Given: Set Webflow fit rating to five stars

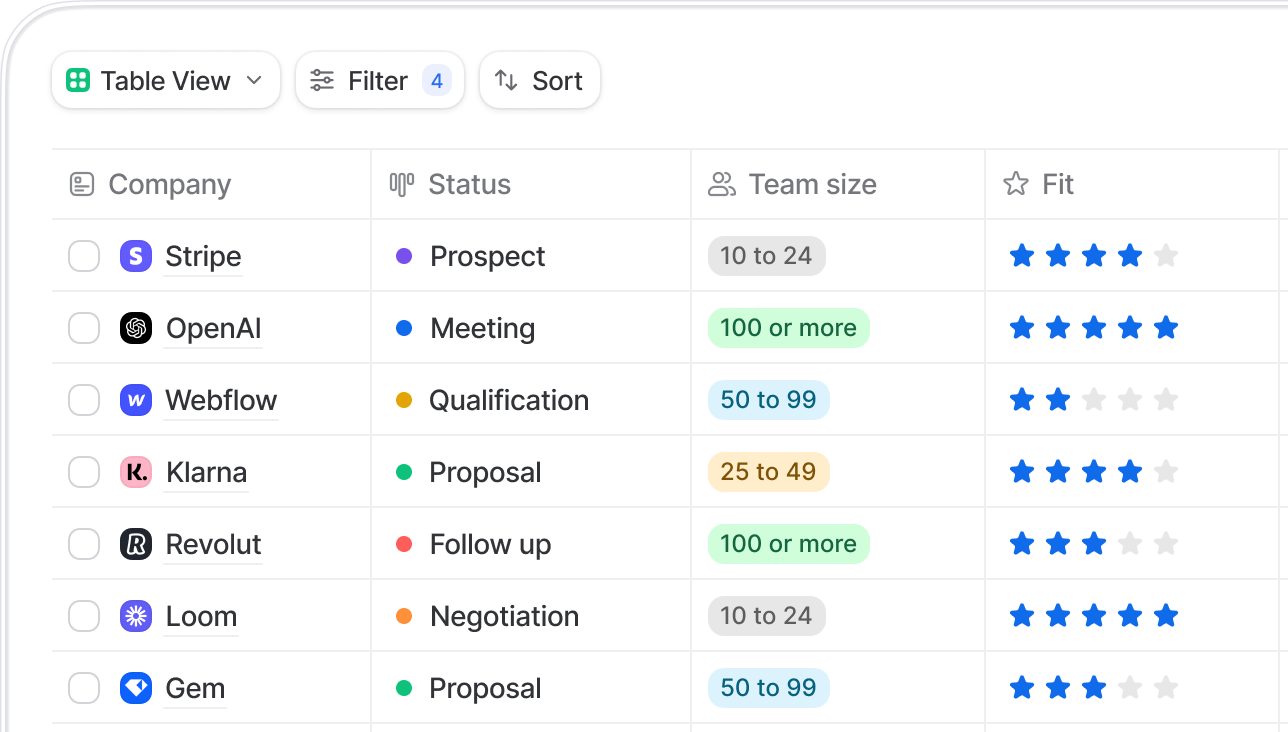Looking at the screenshot, I should 1166,400.
